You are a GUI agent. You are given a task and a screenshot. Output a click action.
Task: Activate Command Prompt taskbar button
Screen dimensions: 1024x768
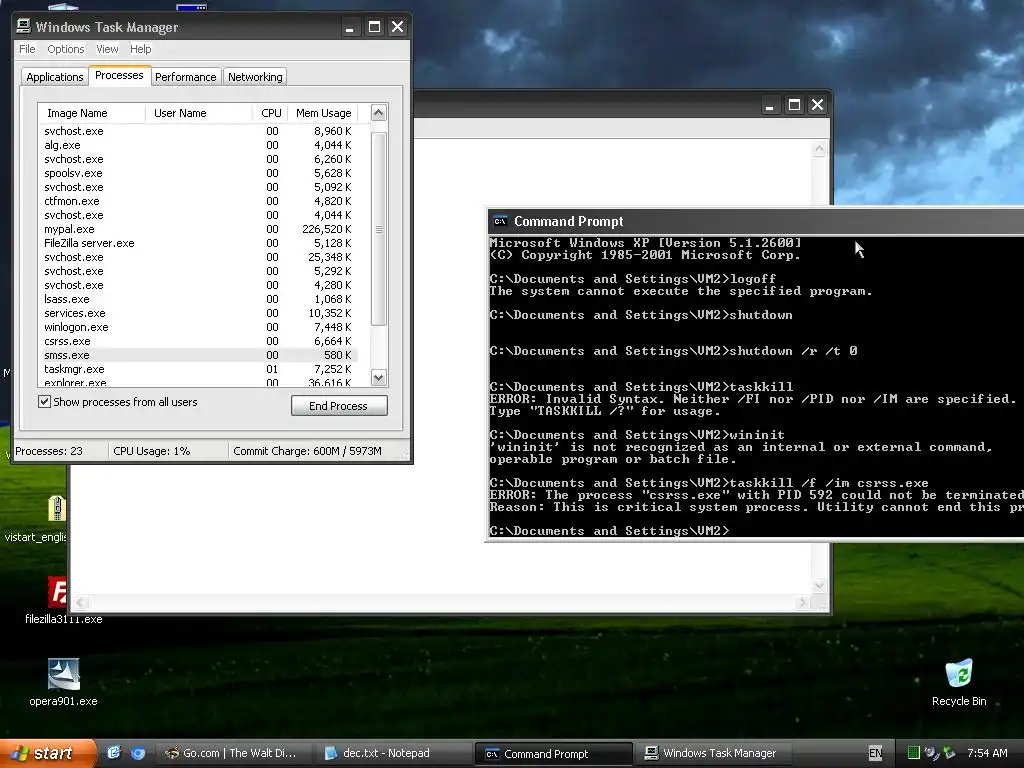pos(554,754)
